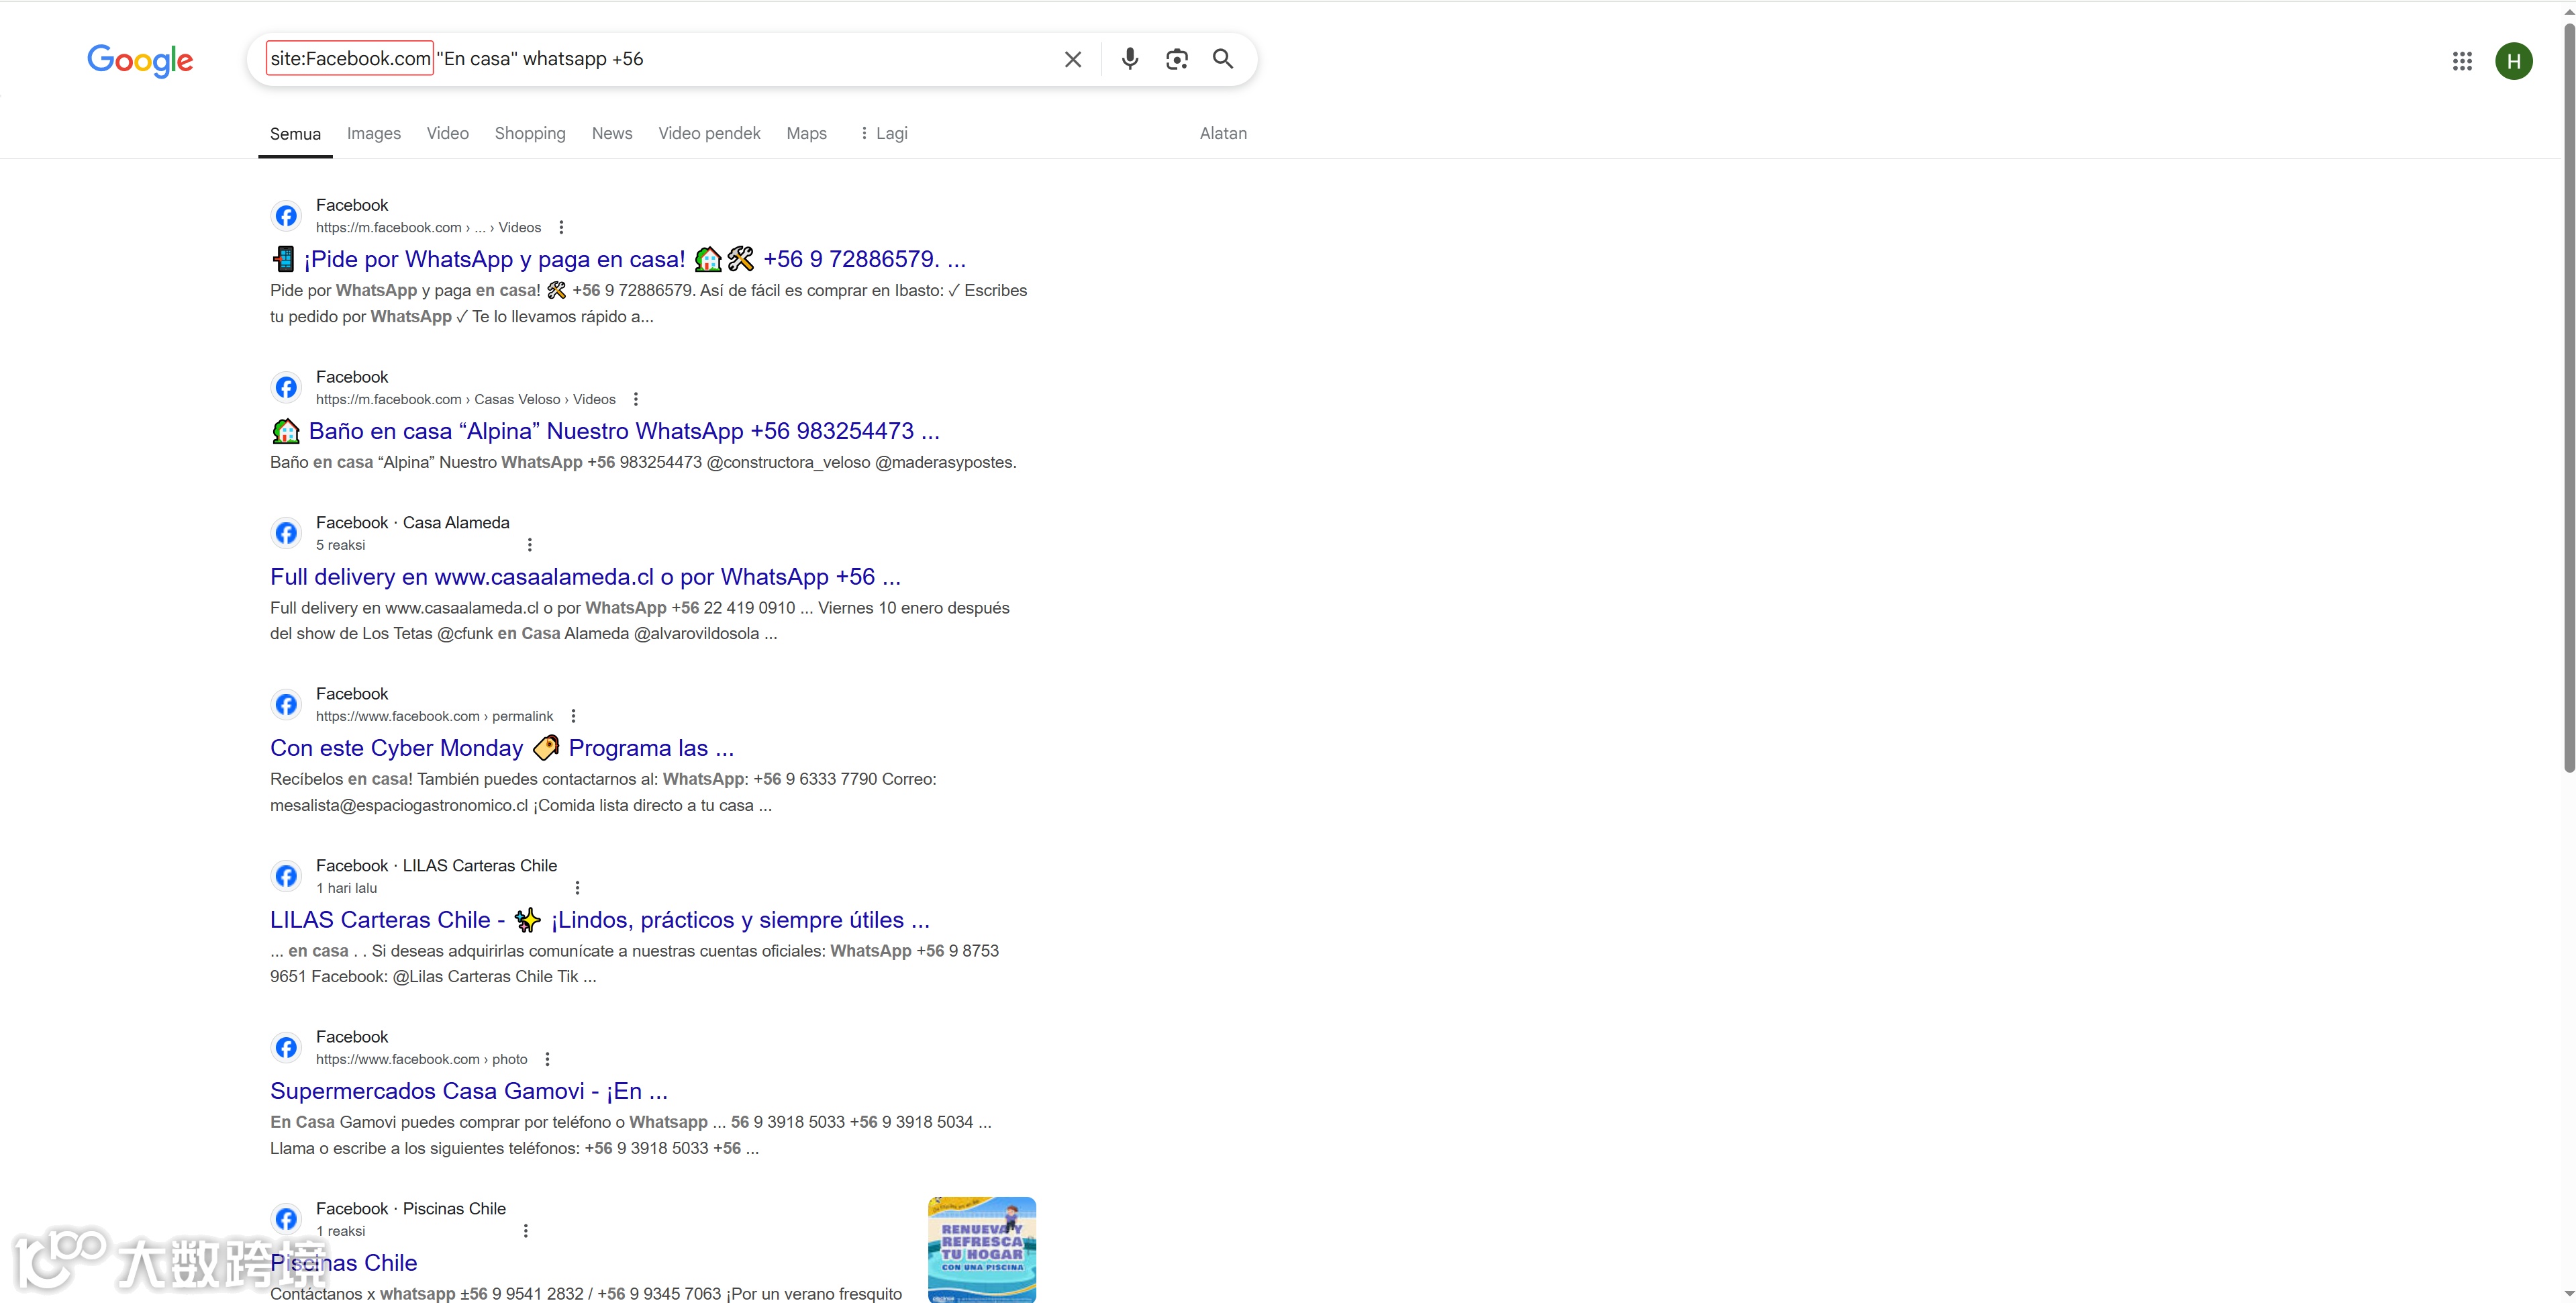The width and height of the screenshot is (2576, 1303).
Task: Open three-dot menu for LILAS Carteras result
Action: (x=577, y=888)
